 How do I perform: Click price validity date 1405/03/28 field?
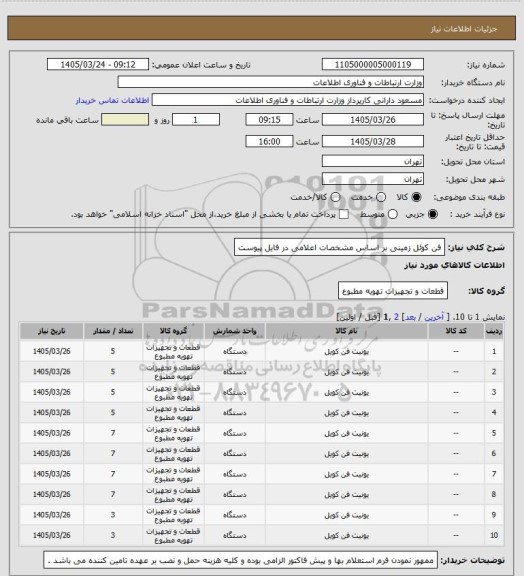click(373, 141)
